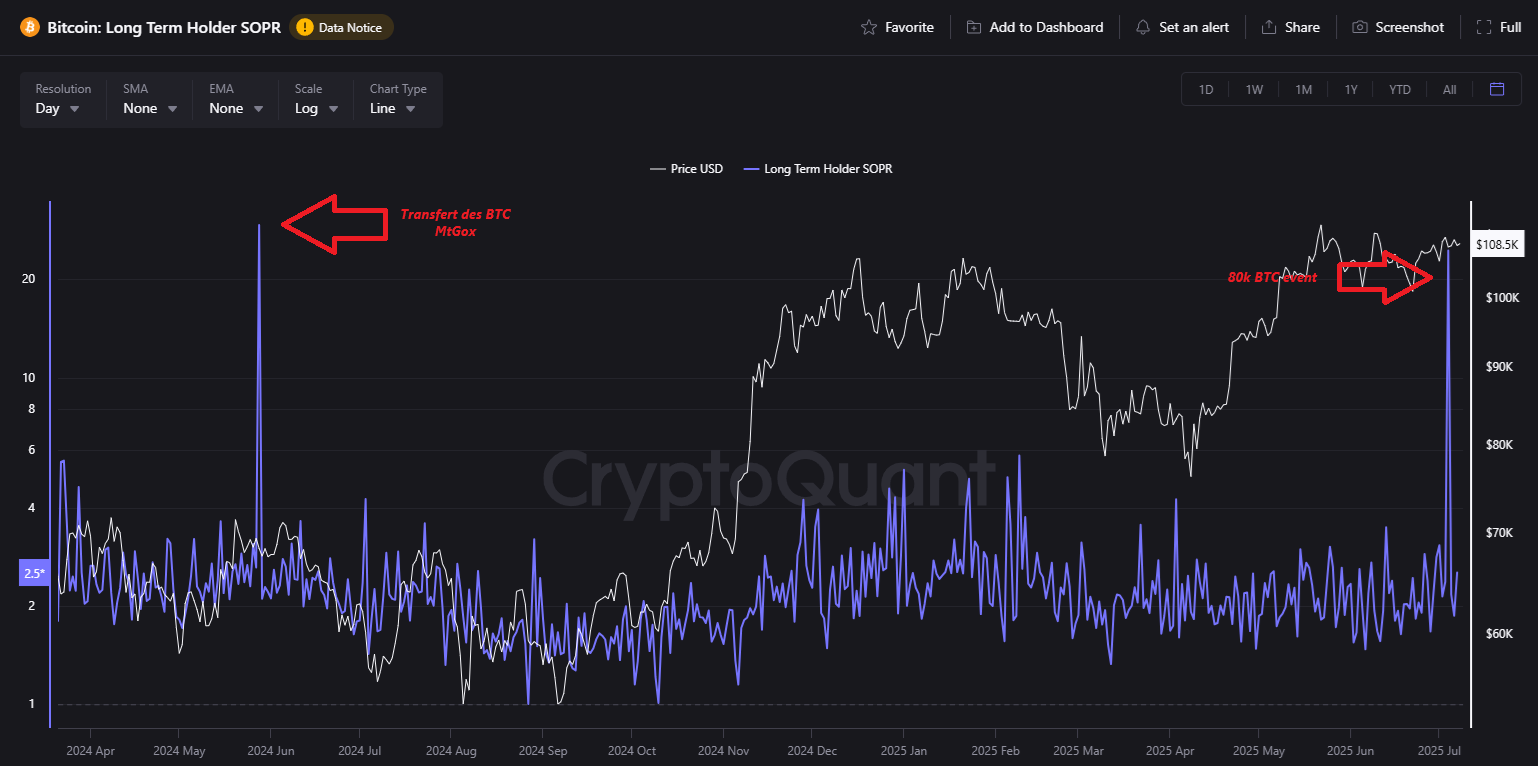Click the Bitcoin logo icon
The width and height of the screenshot is (1538, 766).
tap(29, 27)
